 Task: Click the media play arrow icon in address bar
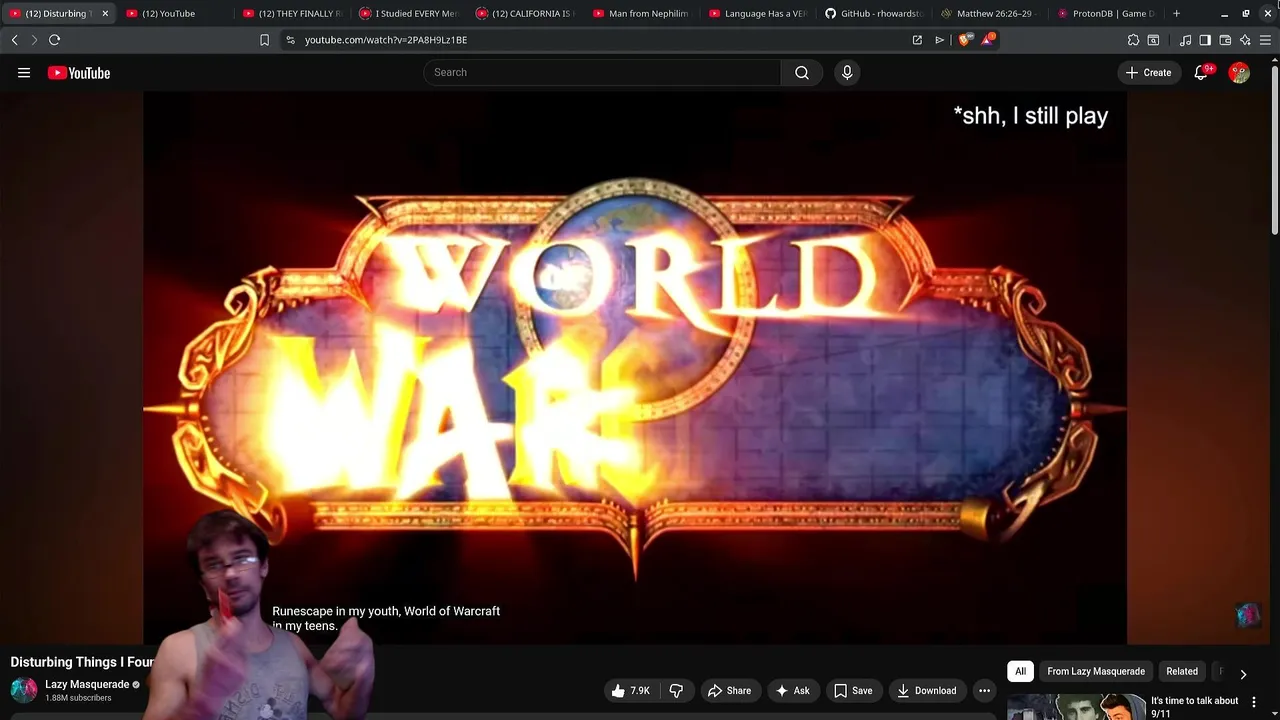tap(939, 40)
